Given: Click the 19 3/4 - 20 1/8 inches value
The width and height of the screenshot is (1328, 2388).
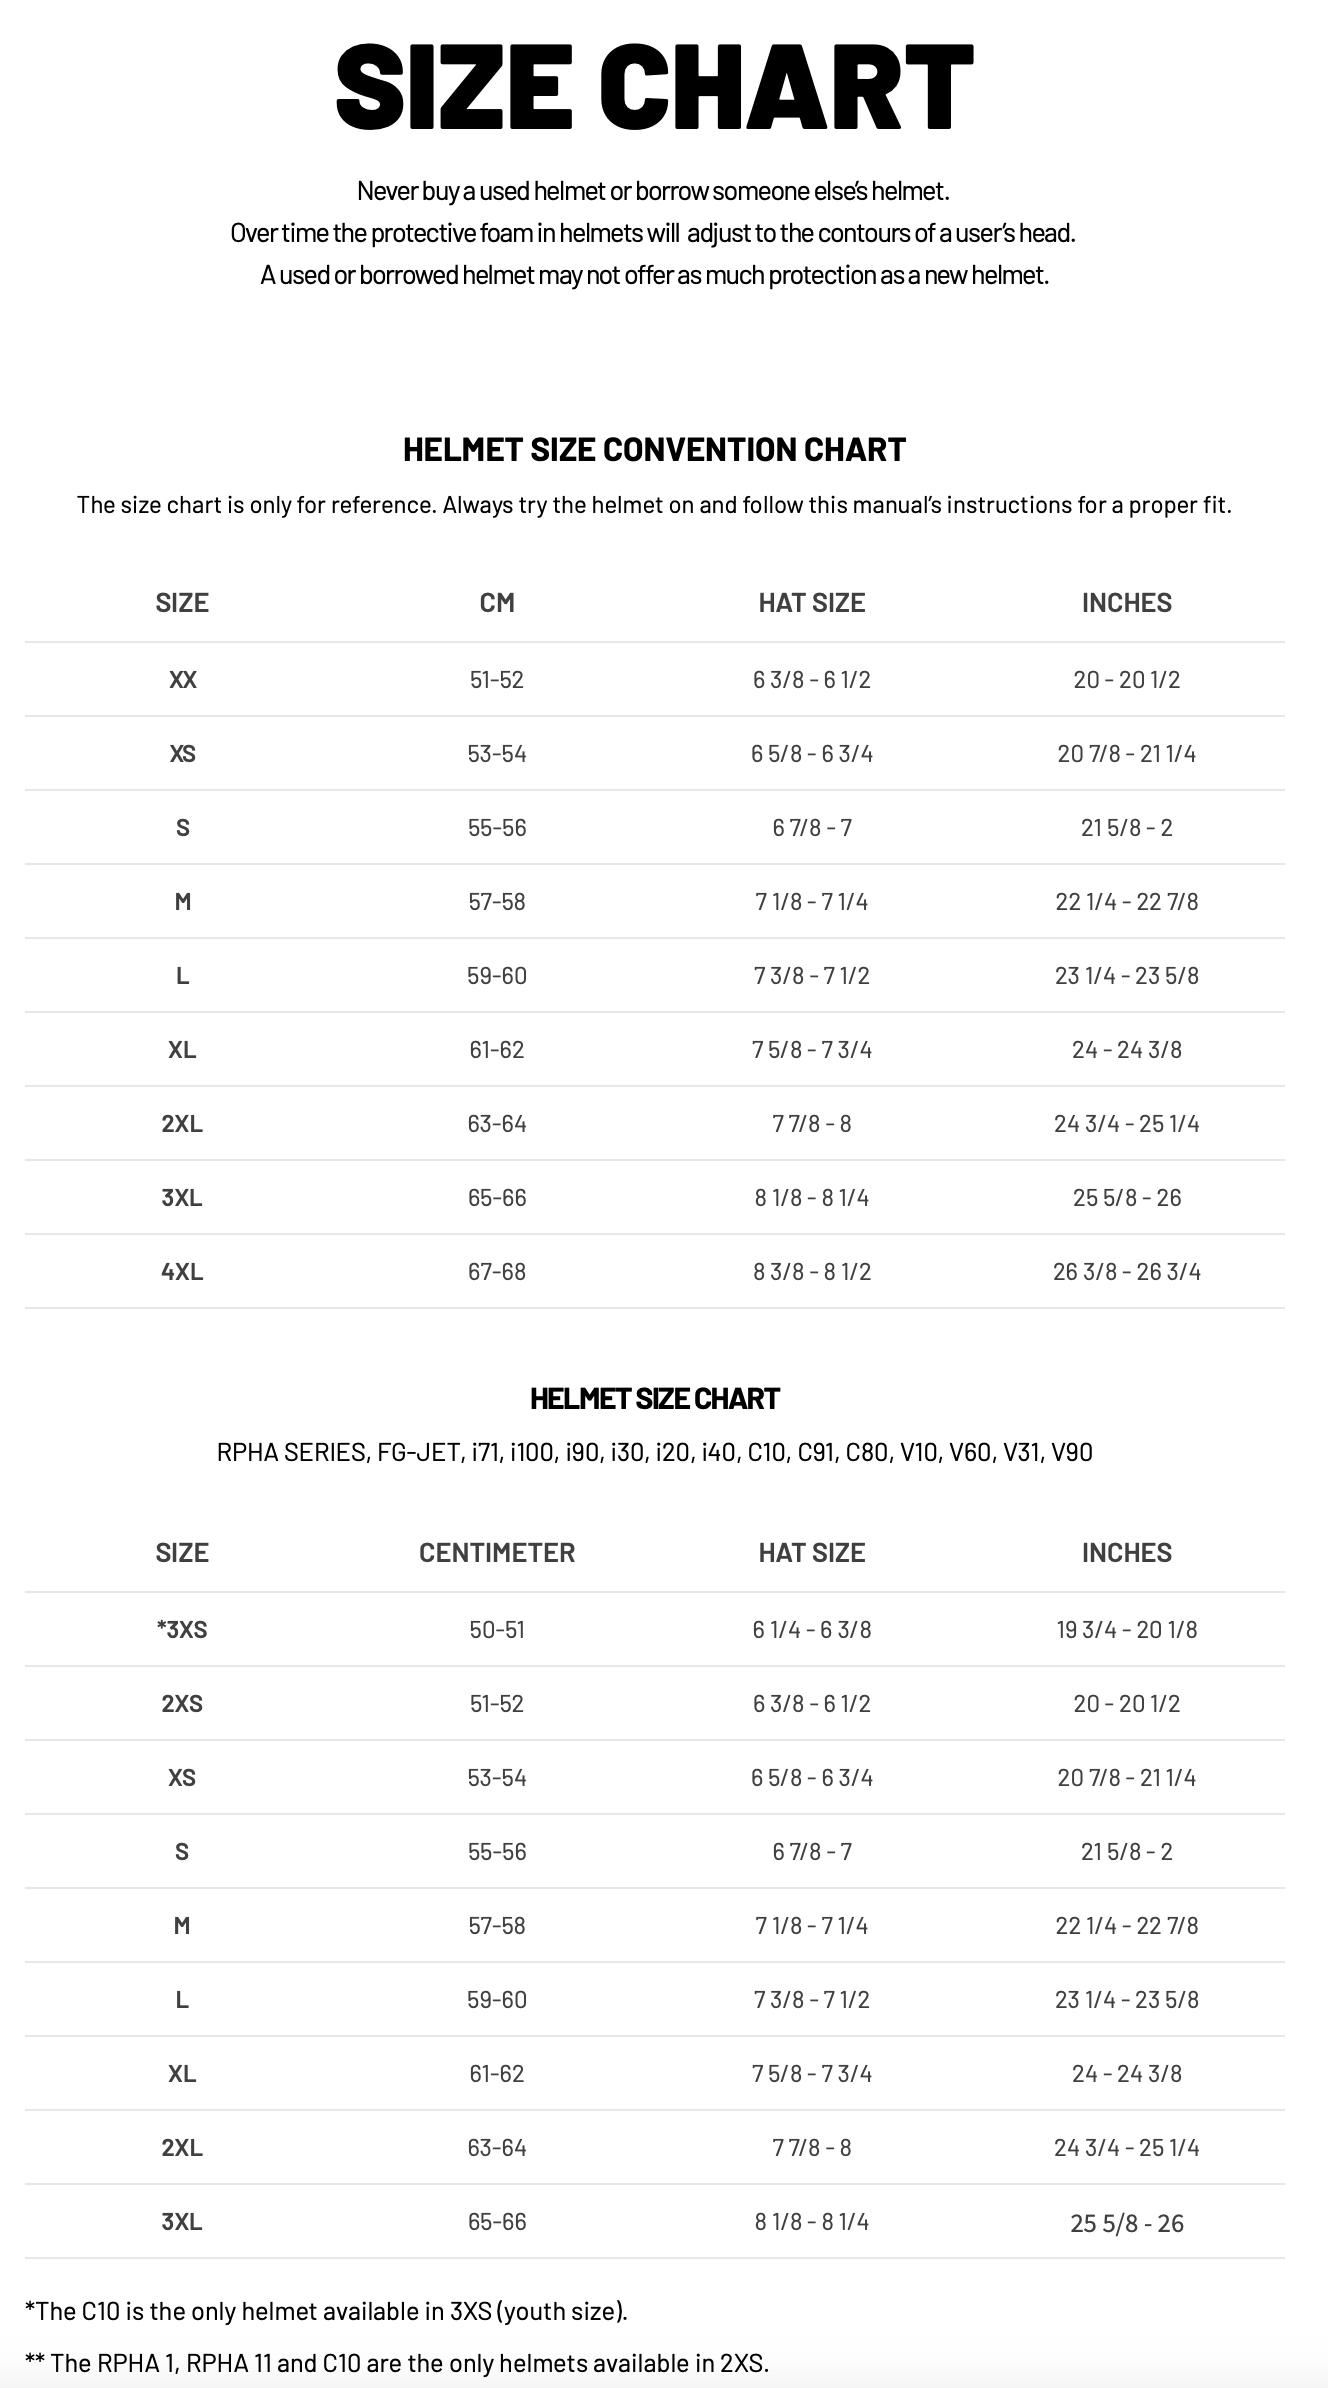Looking at the screenshot, I should coord(1126,1630).
